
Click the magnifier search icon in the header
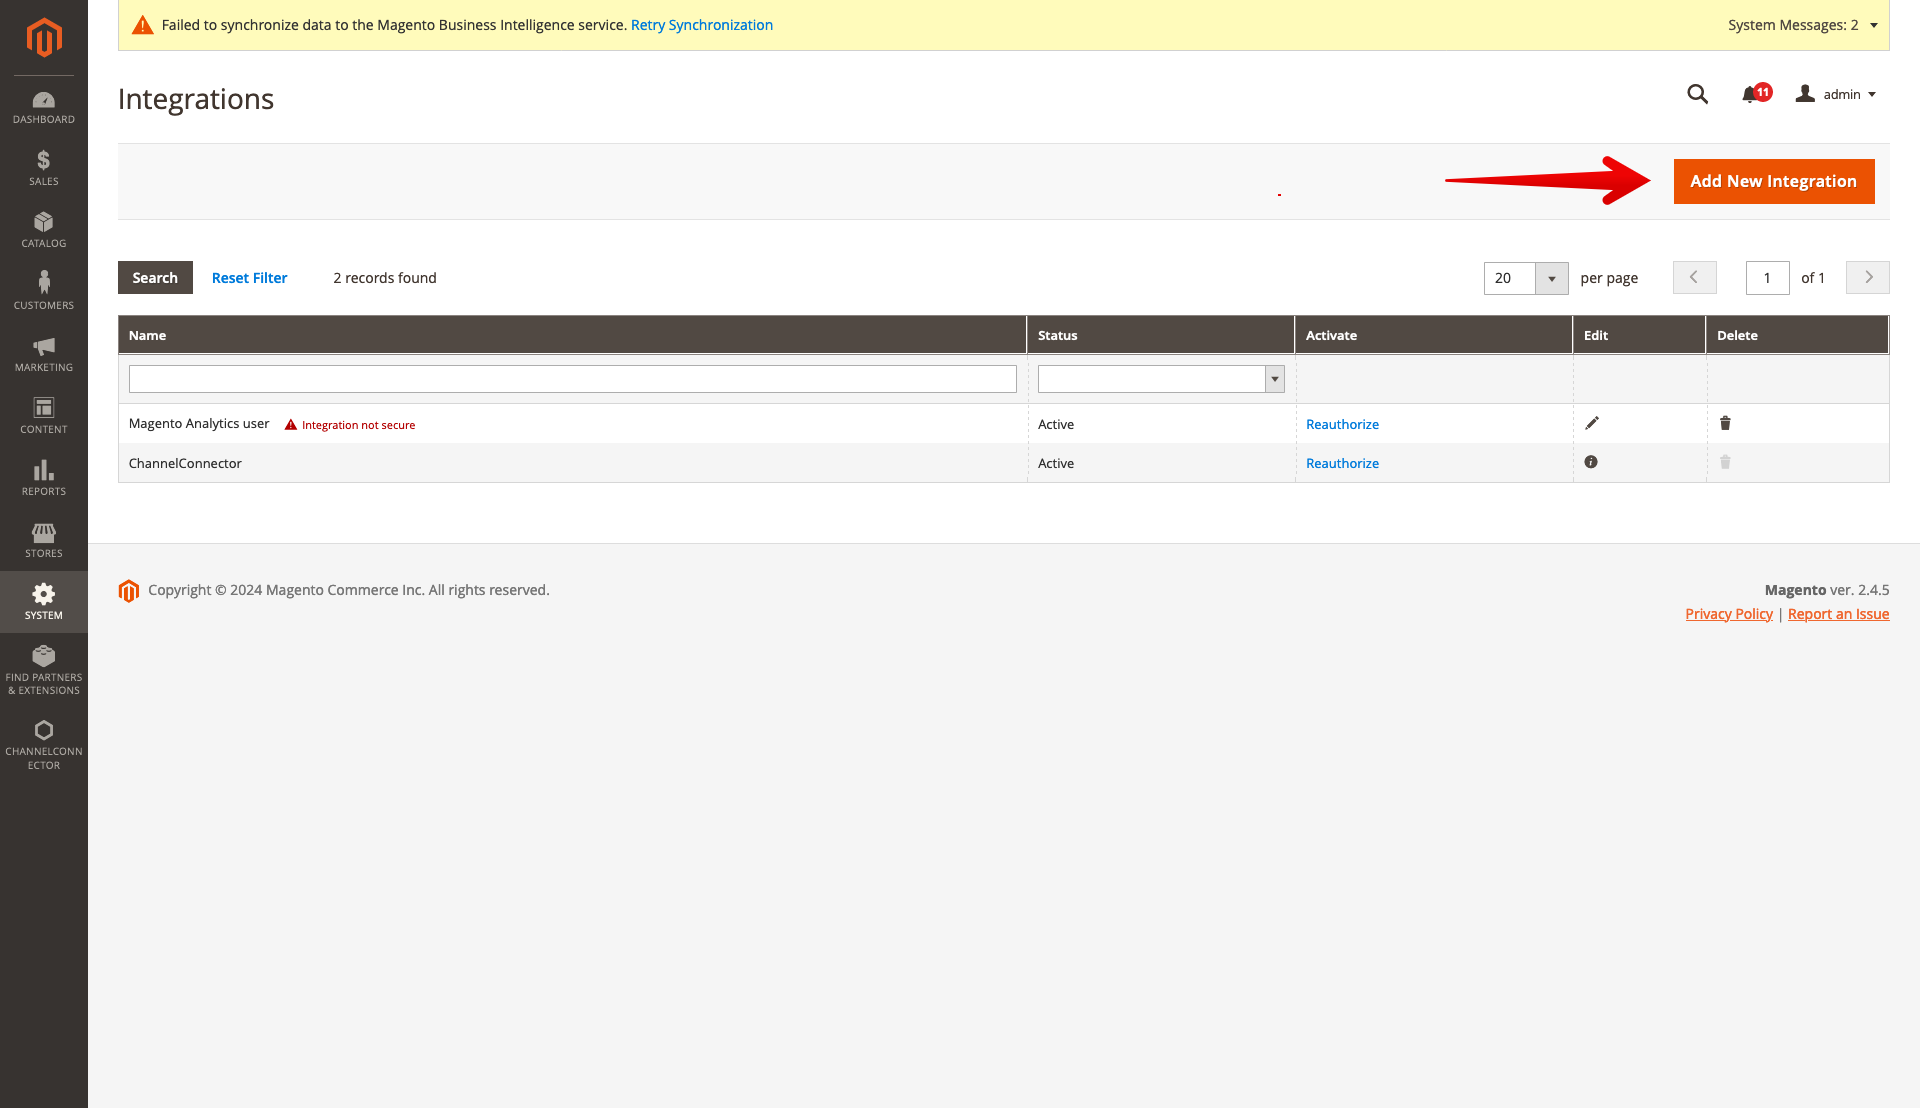tap(1697, 94)
